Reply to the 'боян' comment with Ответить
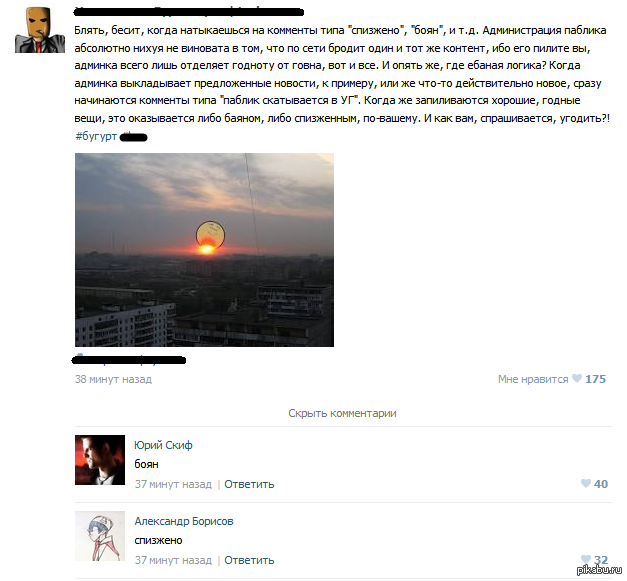Viewport: 627px width, 581px height. (249, 484)
